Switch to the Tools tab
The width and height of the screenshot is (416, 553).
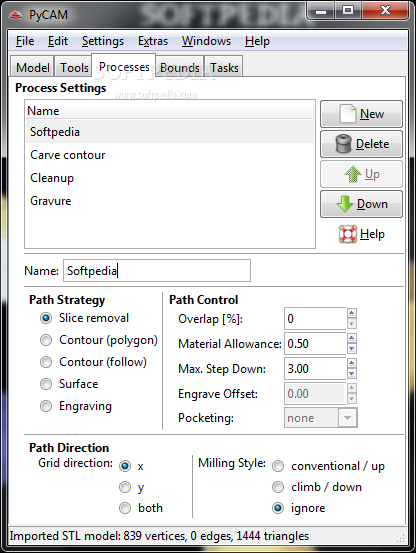click(74, 67)
